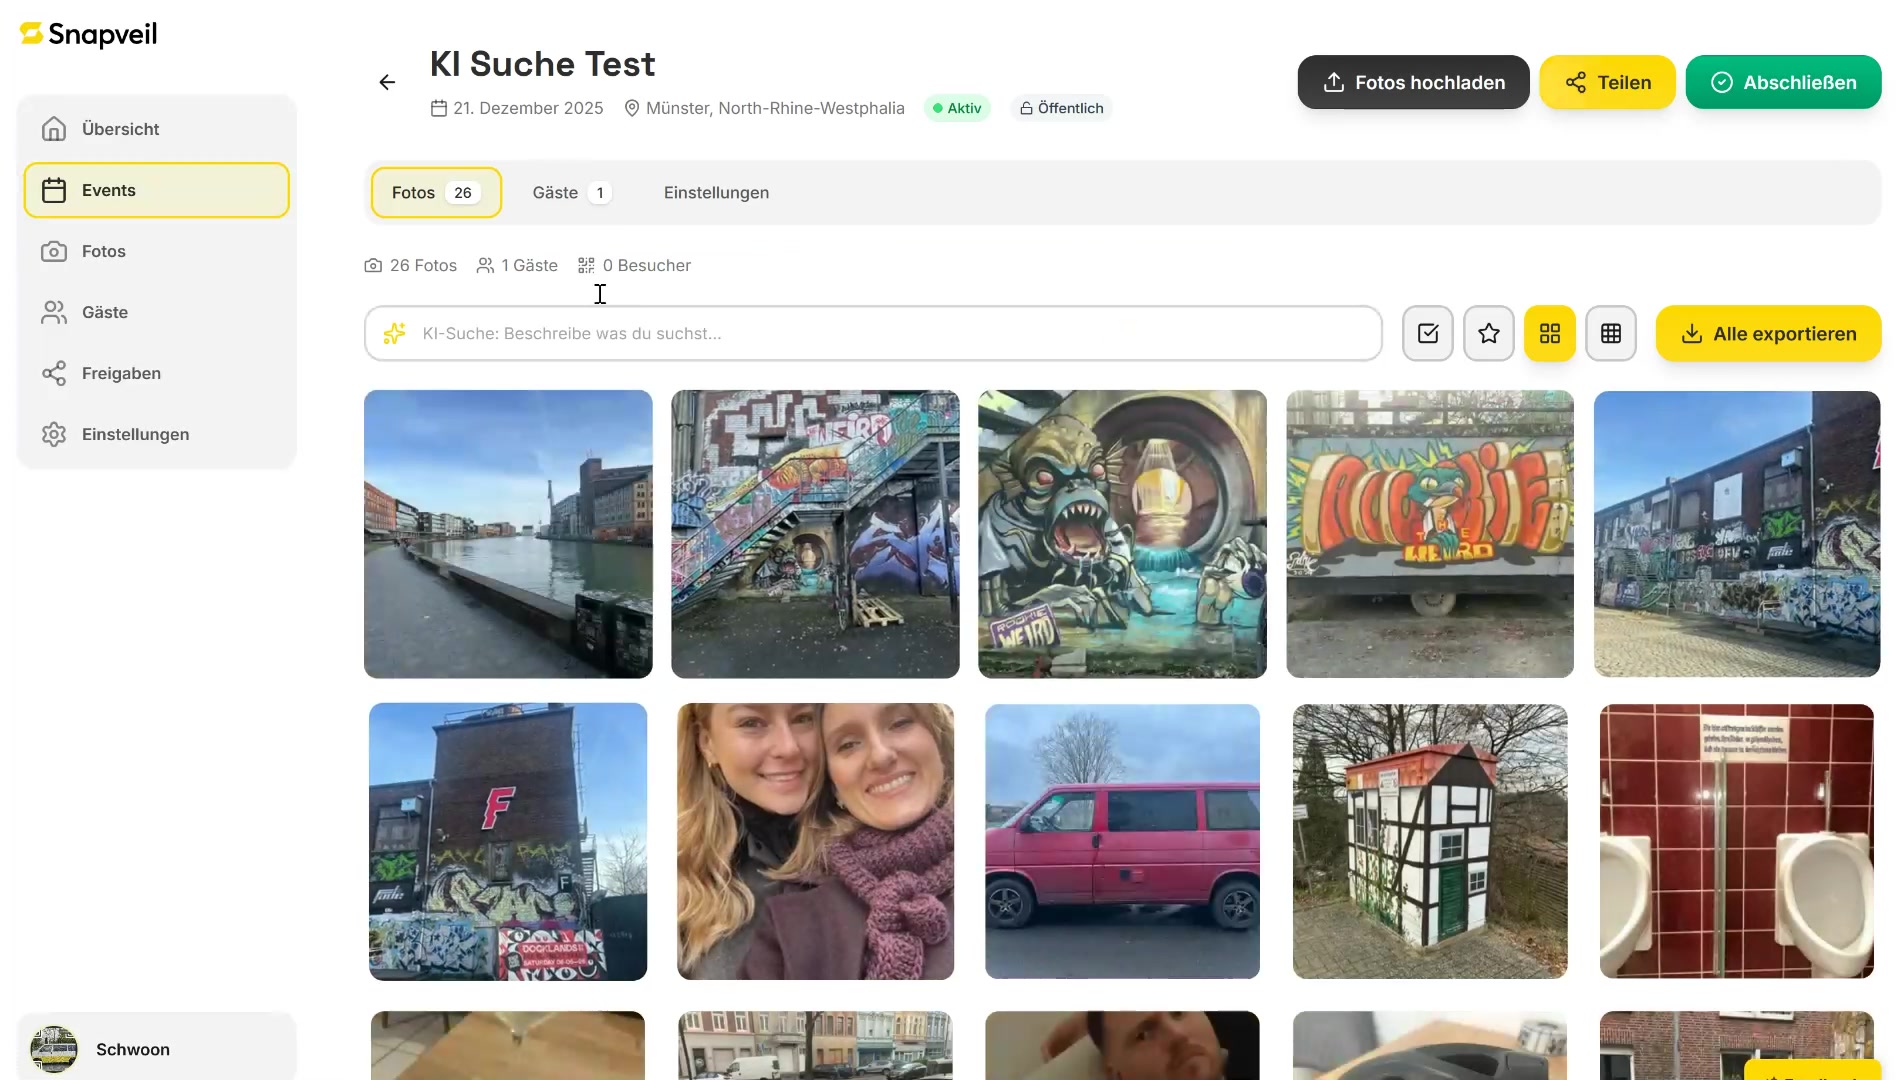Open Fotos in the sidebar

104,251
